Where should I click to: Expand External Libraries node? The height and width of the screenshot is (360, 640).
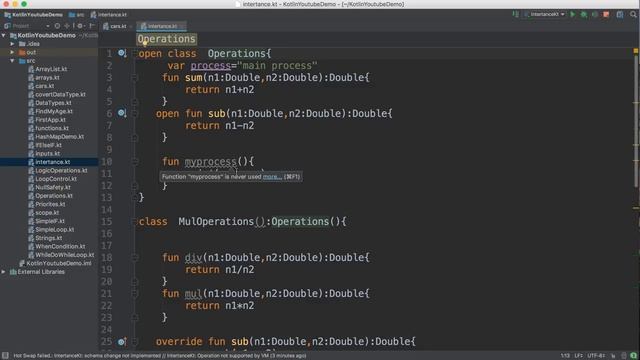click(4, 272)
